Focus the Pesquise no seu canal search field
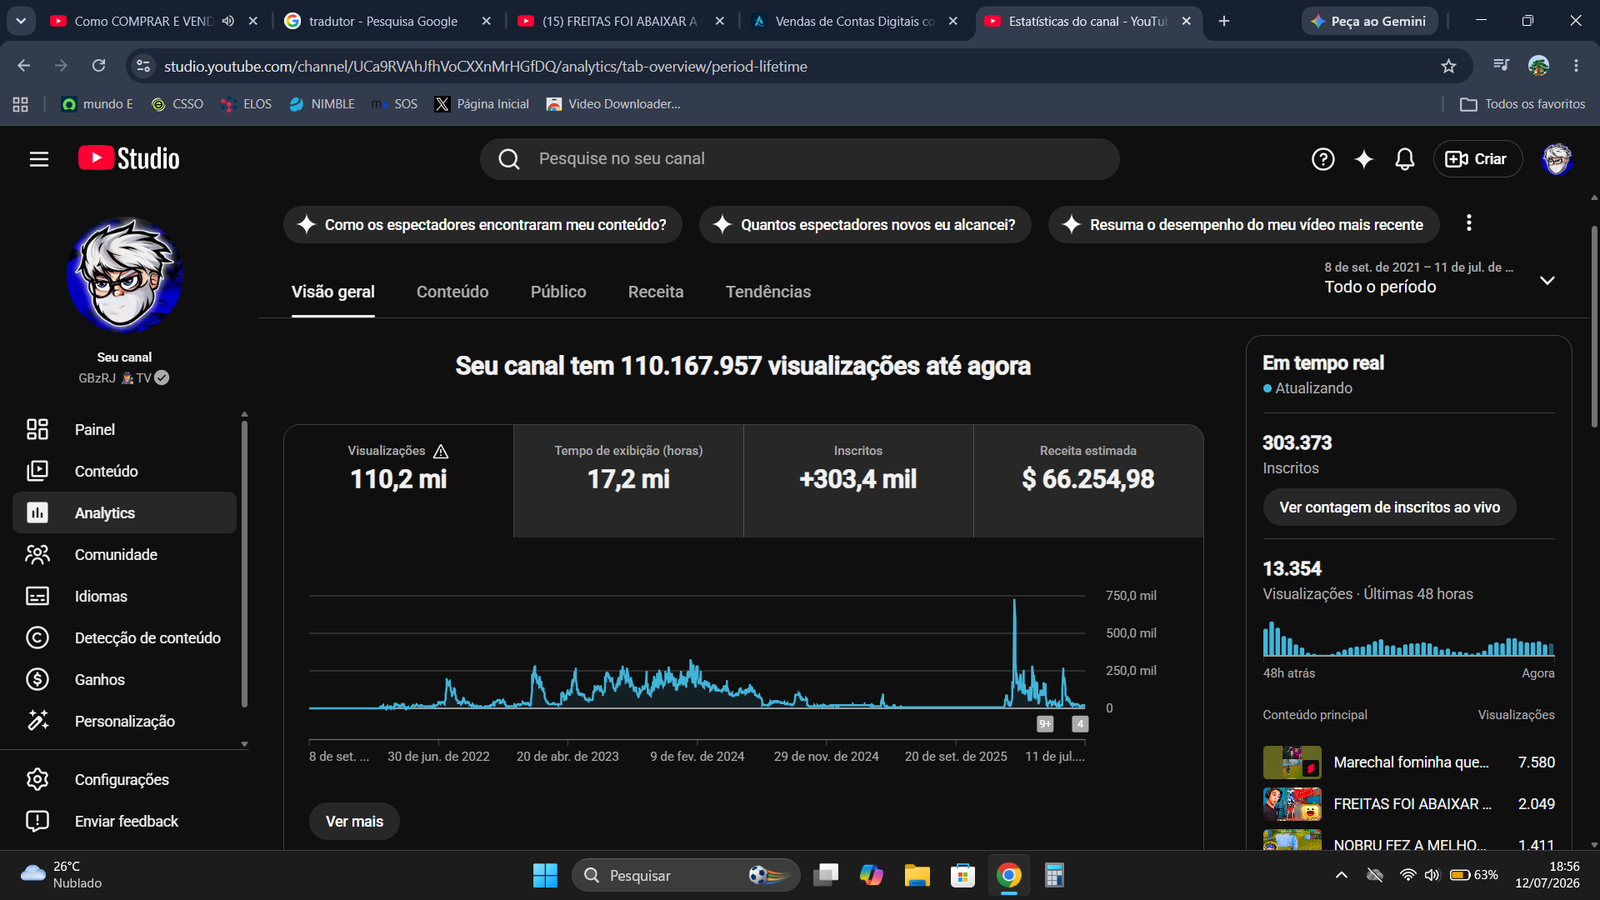Image resolution: width=1600 pixels, height=900 pixels. 800,159
